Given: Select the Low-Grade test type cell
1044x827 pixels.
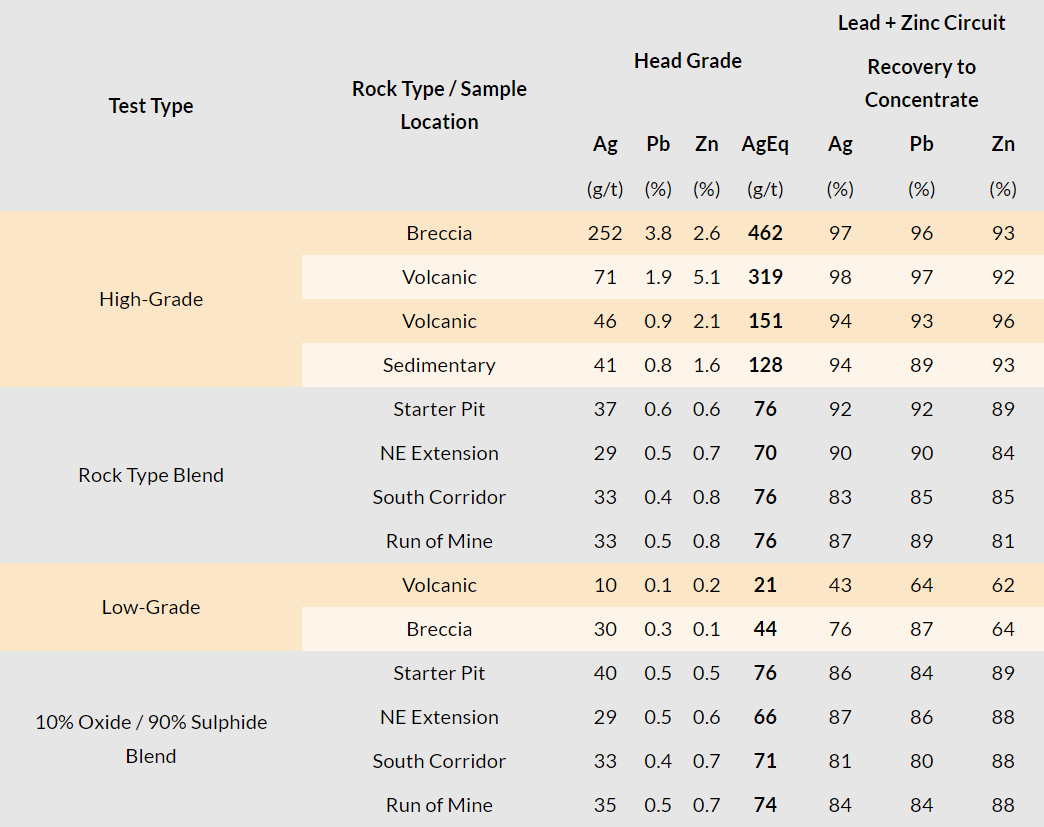Looking at the screenshot, I should 151,607.
